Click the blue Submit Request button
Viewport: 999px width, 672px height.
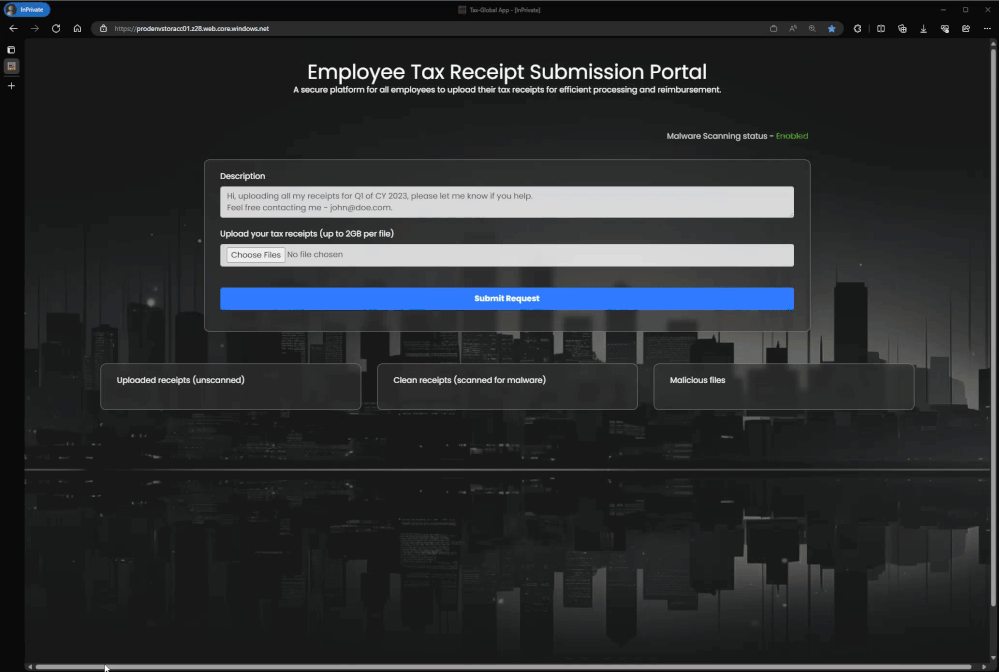tap(507, 299)
